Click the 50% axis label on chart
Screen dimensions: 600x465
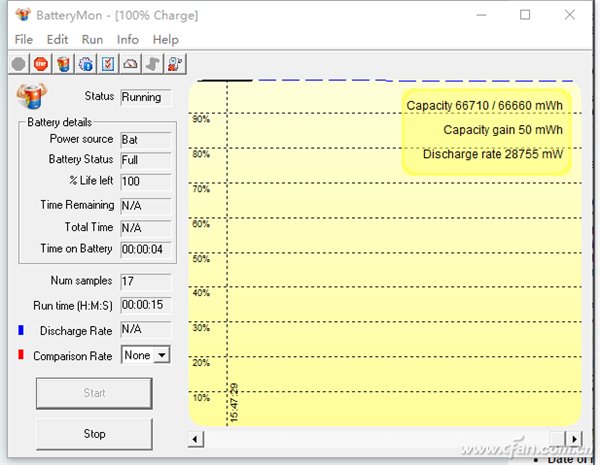201,259
